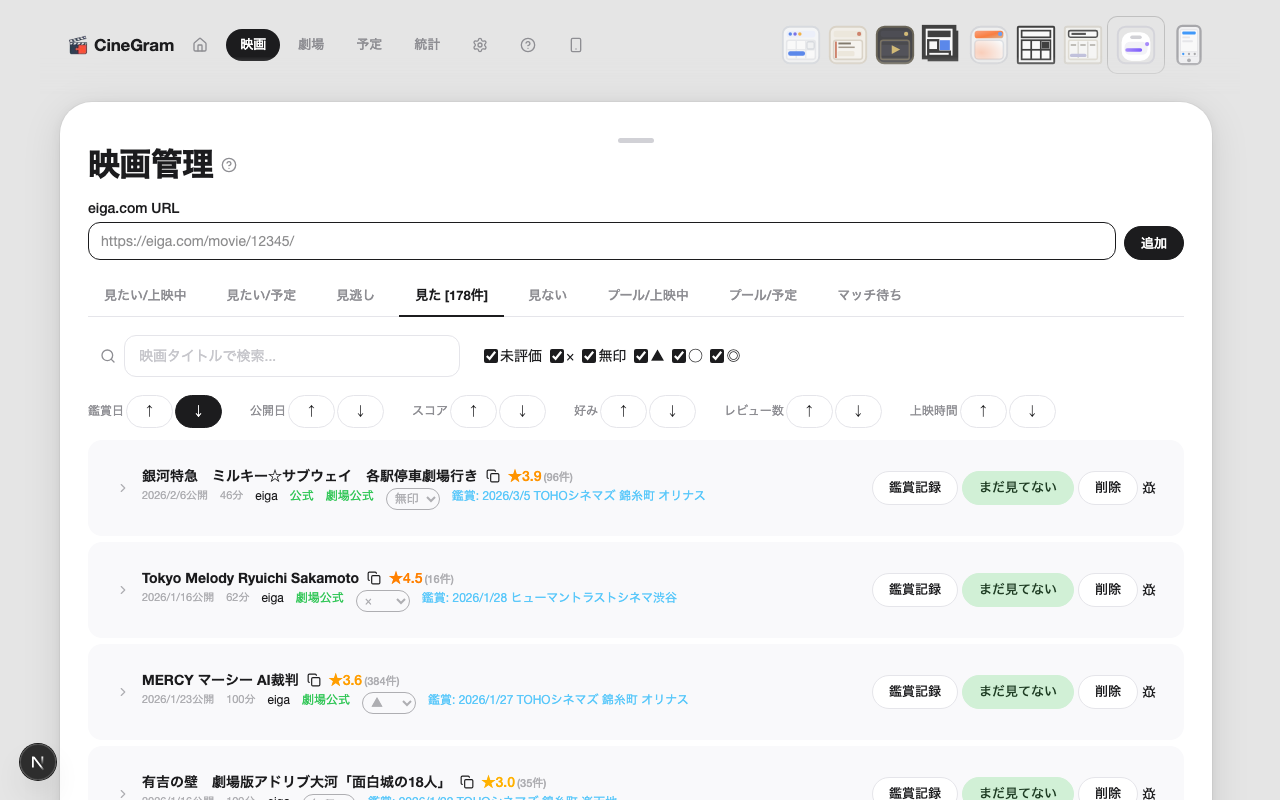Click the home icon in the navbar

(x=200, y=45)
